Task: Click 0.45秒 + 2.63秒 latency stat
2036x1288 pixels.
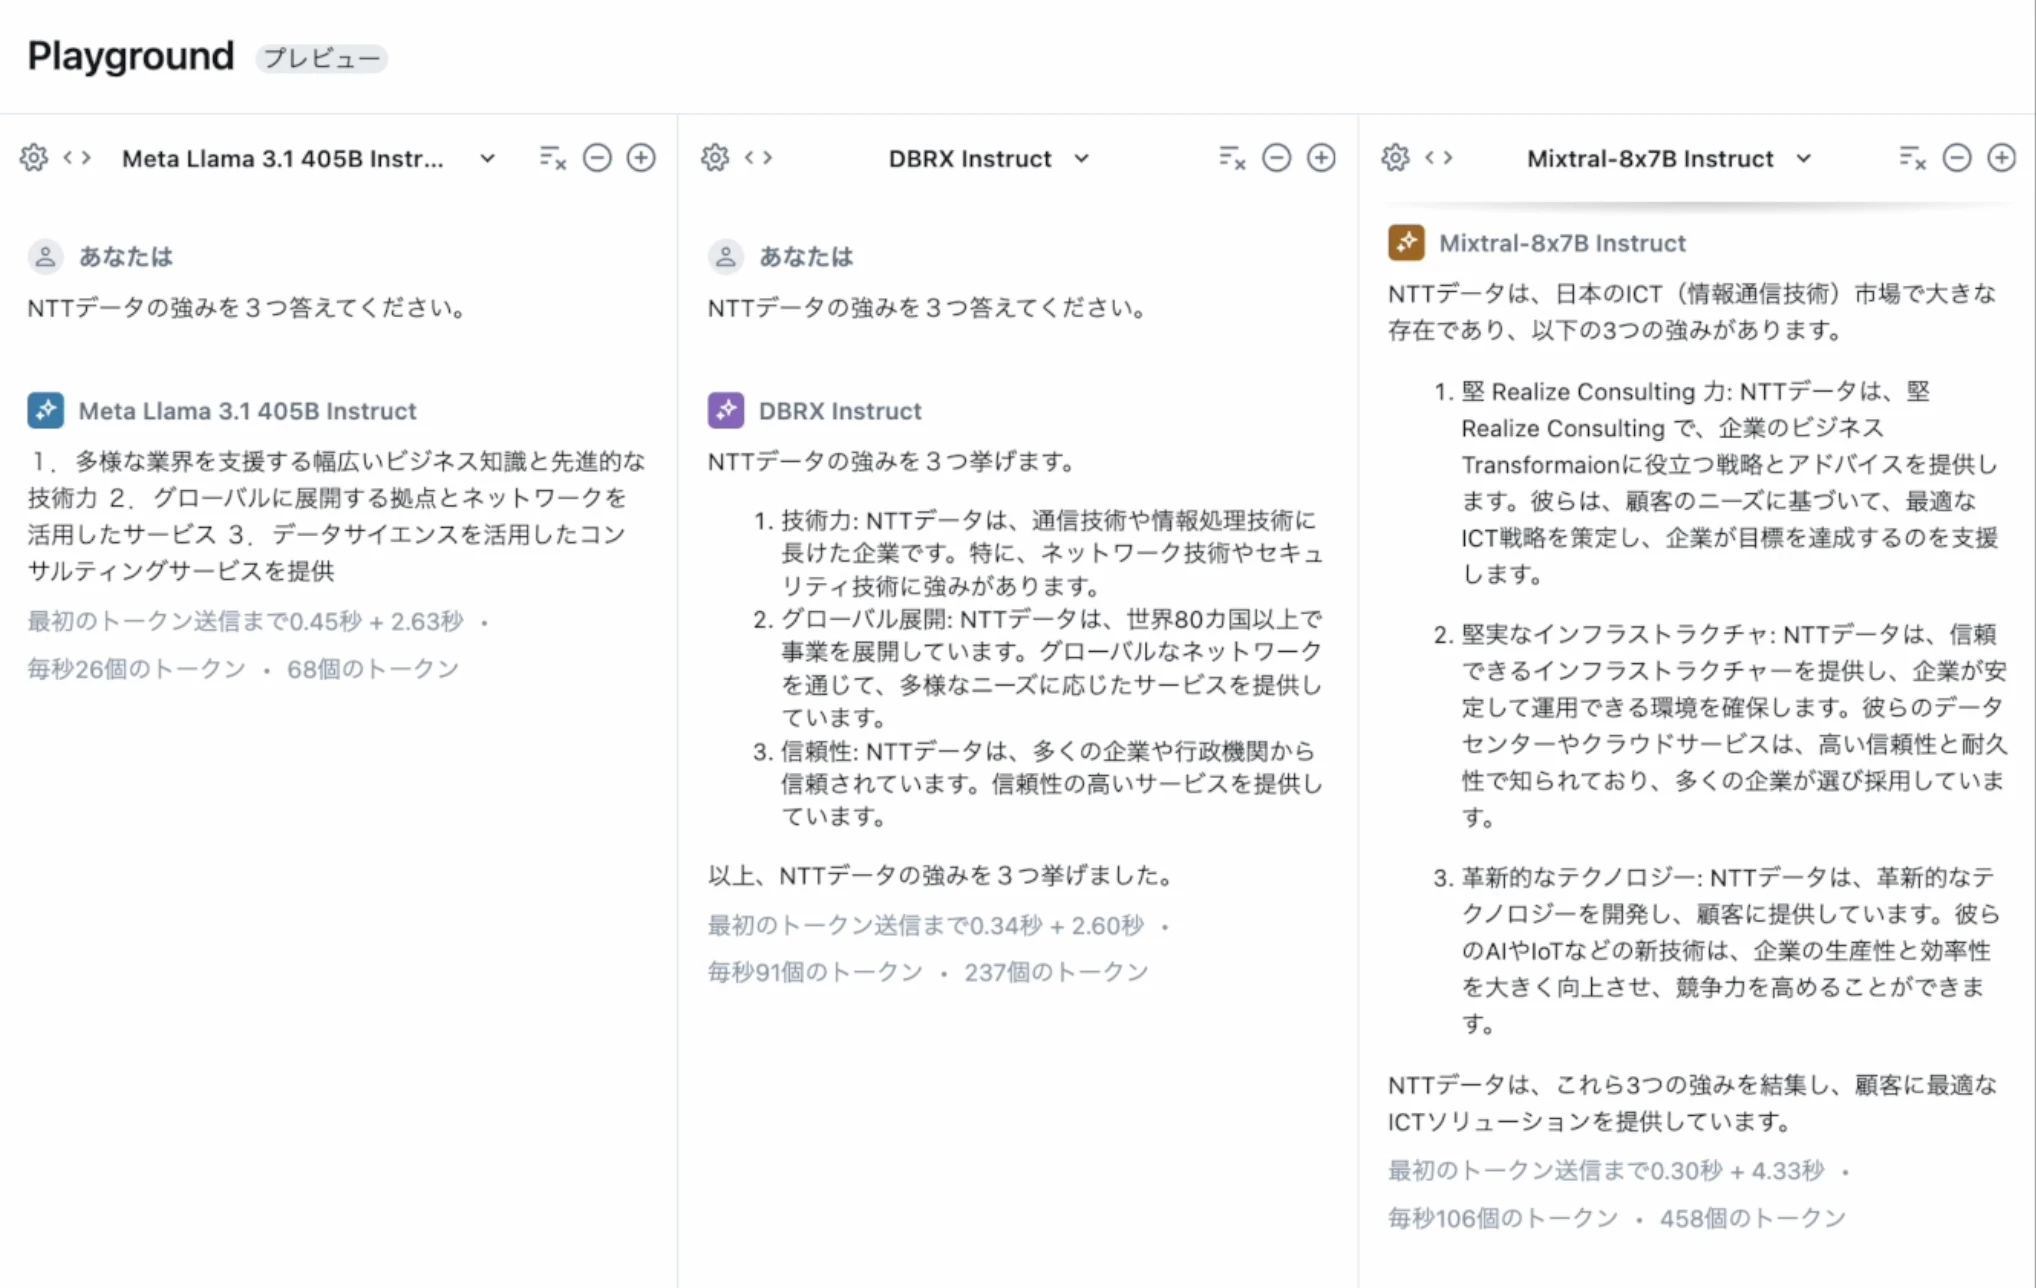Action: click(376, 622)
